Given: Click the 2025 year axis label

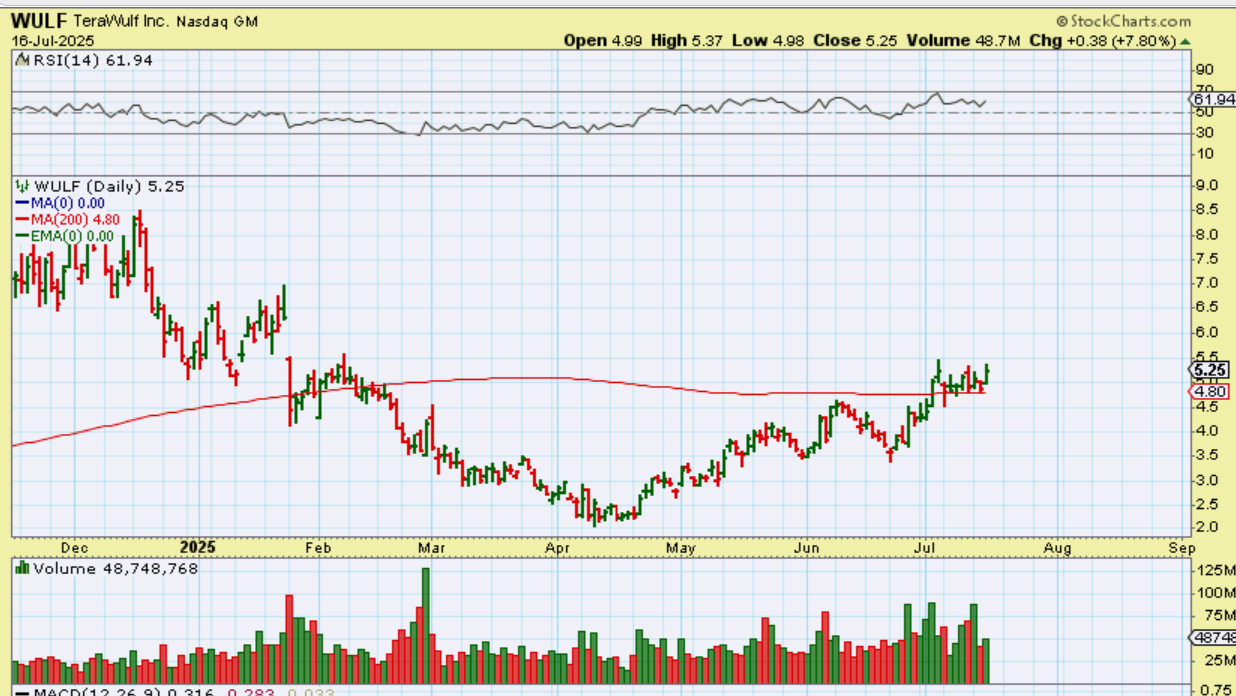Looking at the screenshot, I should (196, 548).
